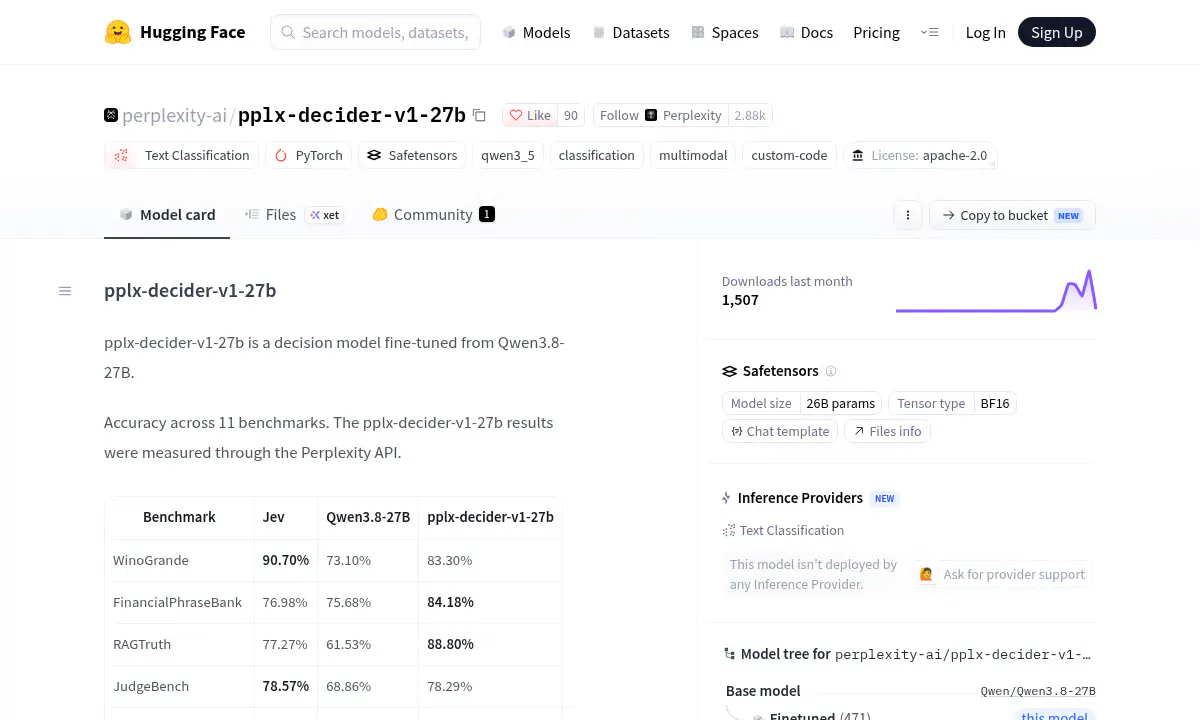Click the classification tag

[x=597, y=155]
